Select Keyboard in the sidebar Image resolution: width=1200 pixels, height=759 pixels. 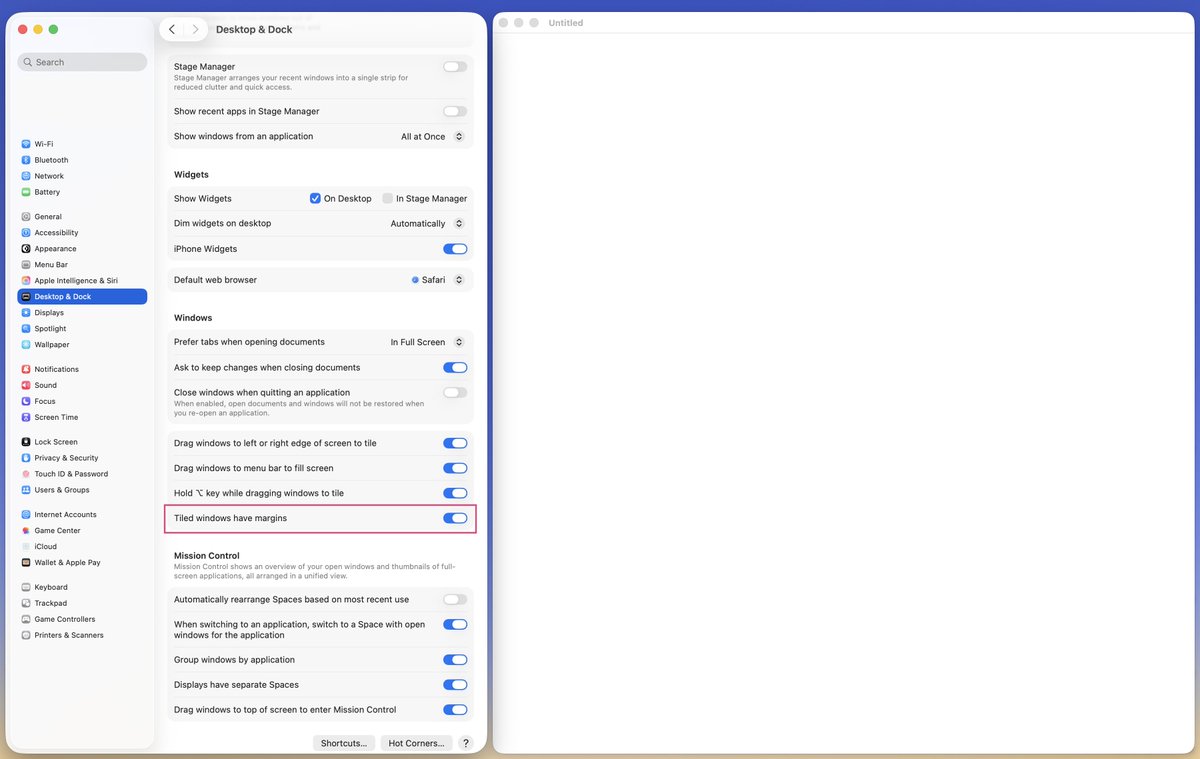tap(82, 587)
